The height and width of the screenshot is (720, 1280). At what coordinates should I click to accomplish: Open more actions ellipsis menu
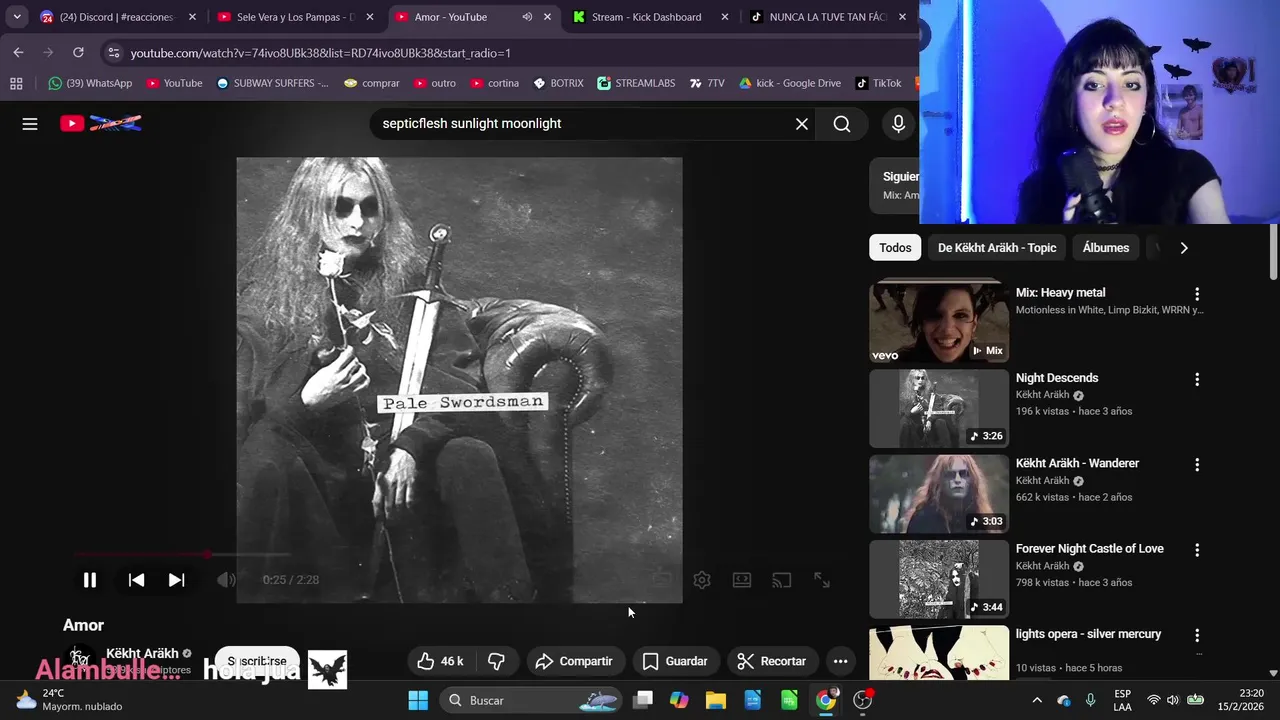coord(840,661)
